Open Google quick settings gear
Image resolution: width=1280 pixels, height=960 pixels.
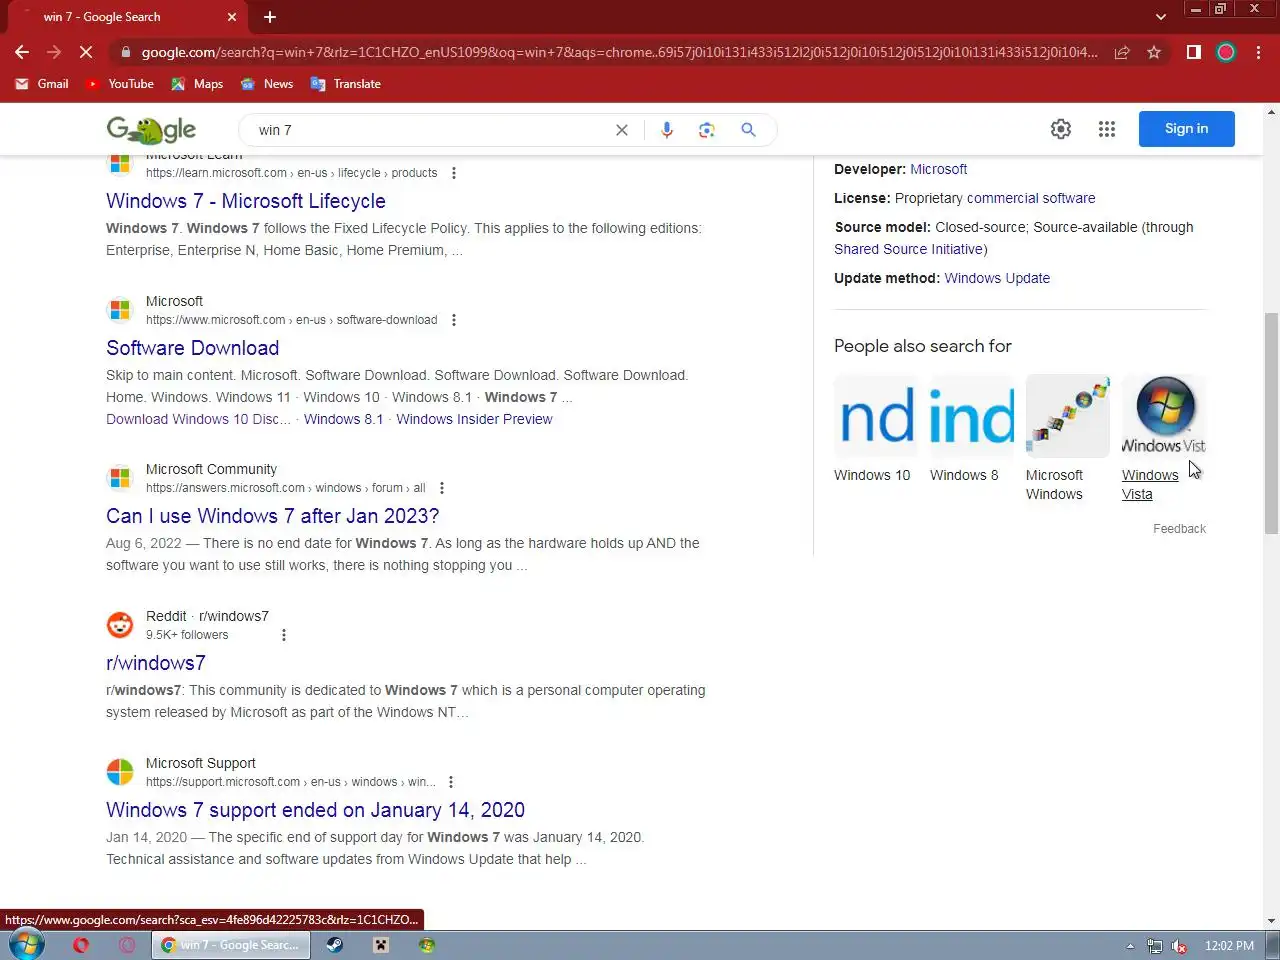click(1061, 129)
